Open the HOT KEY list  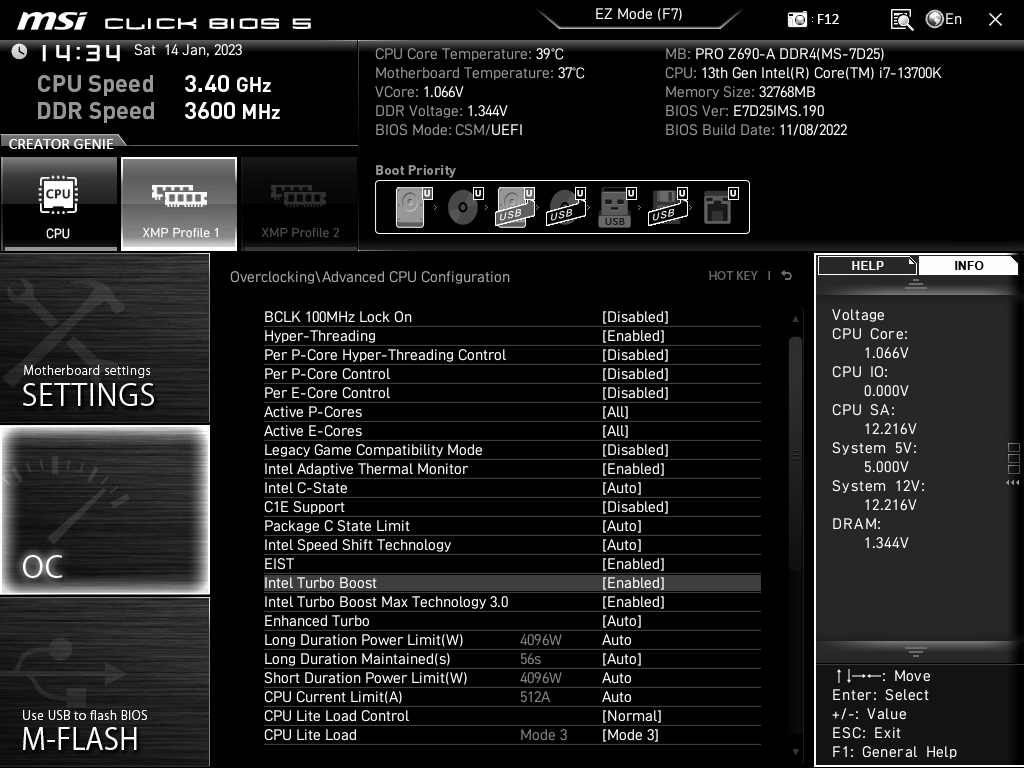(733, 276)
